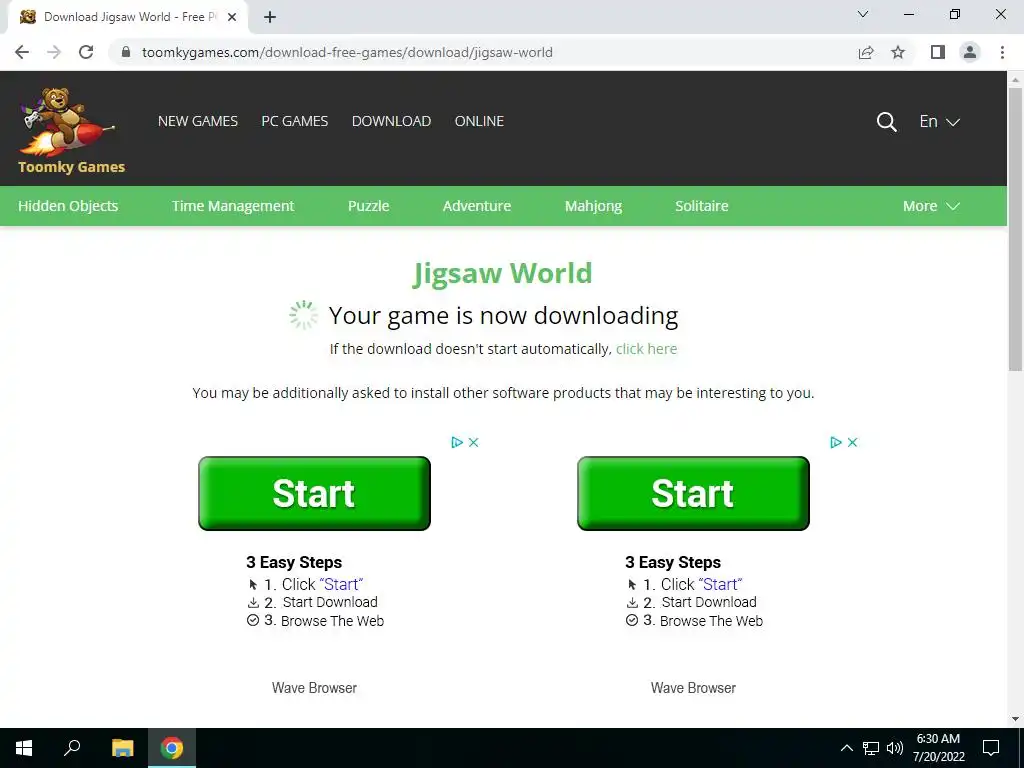Reload the page with refresh icon

(x=86, y=52)
